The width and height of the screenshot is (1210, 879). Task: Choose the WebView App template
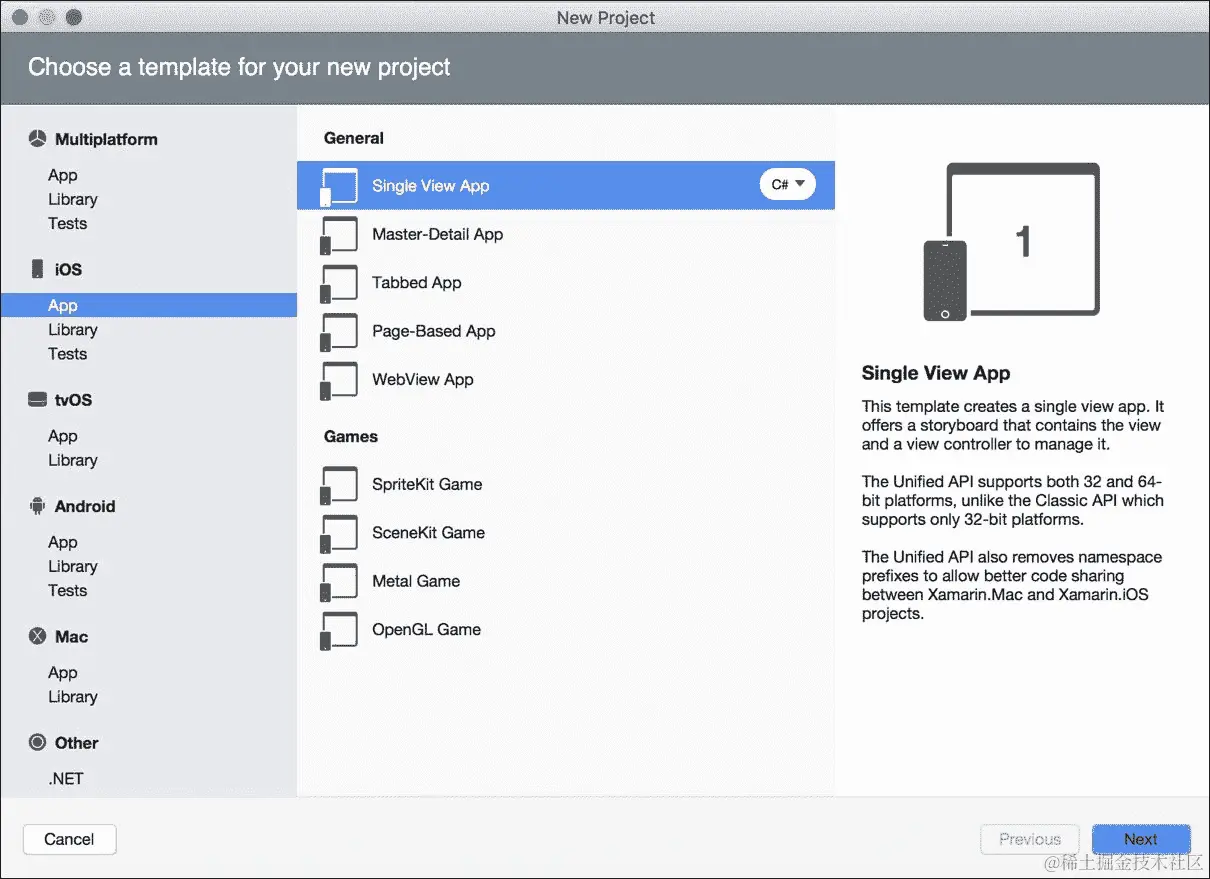click(566, 379)
